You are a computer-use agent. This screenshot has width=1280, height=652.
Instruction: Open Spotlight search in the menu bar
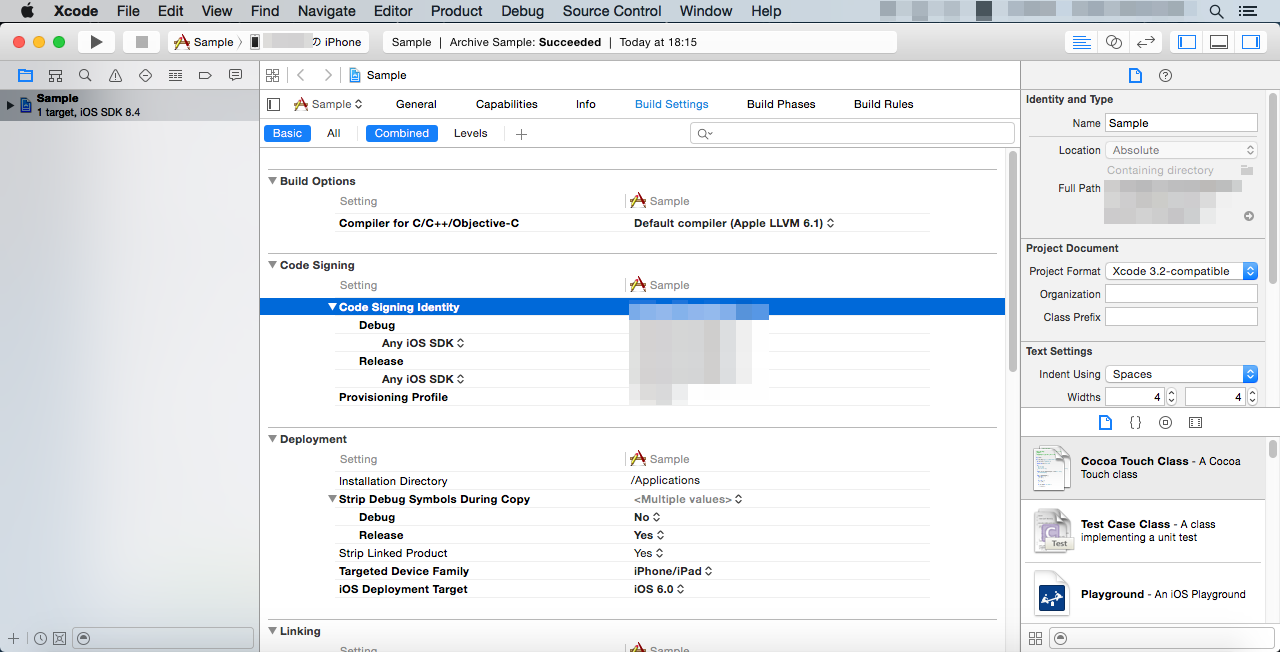(x=1216, y=11)
